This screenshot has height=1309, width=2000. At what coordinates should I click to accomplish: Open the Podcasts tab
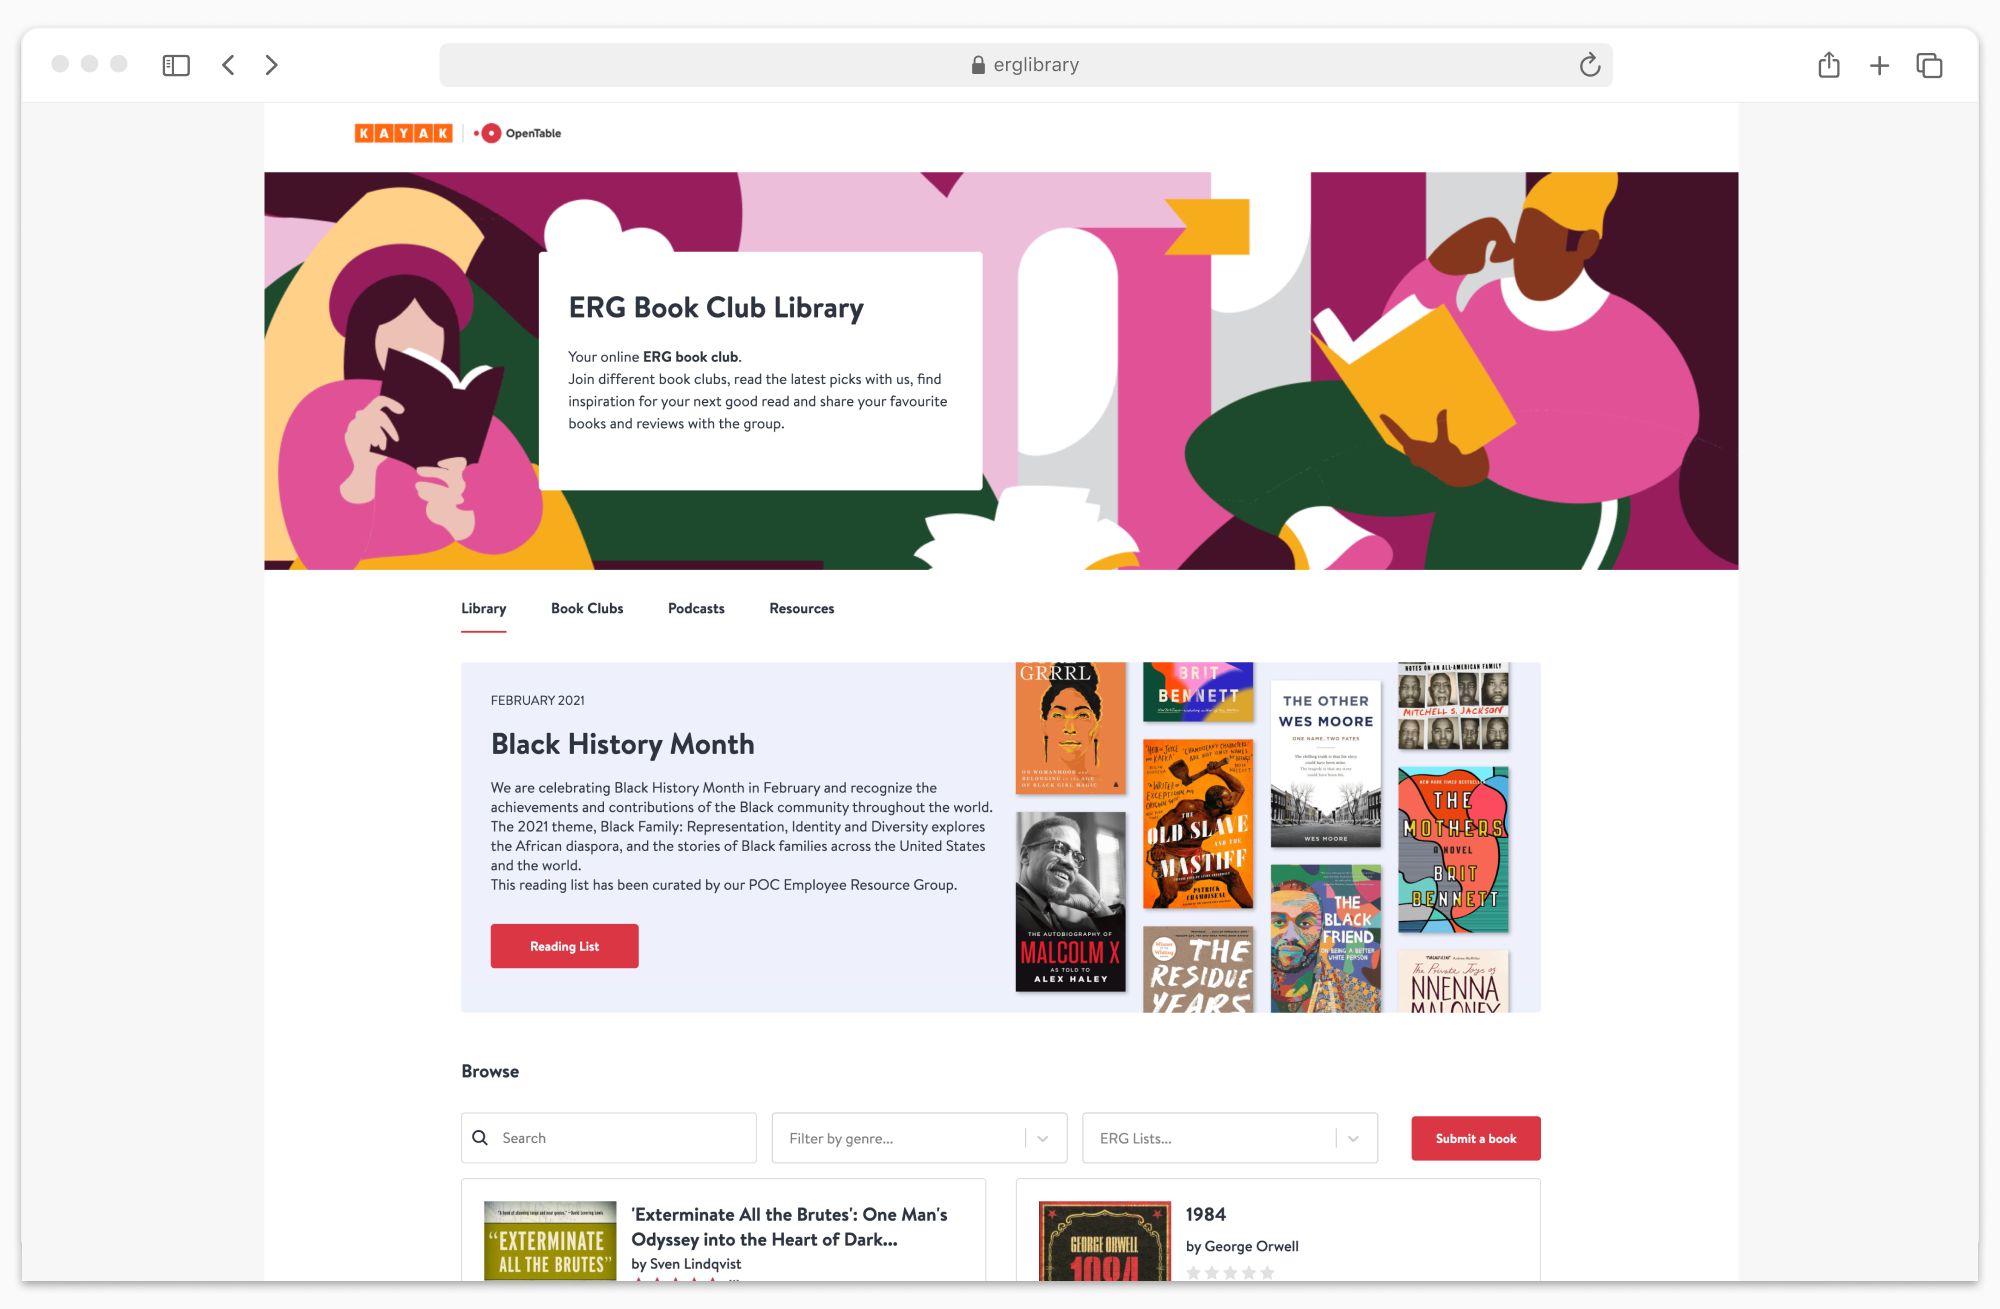696,608
